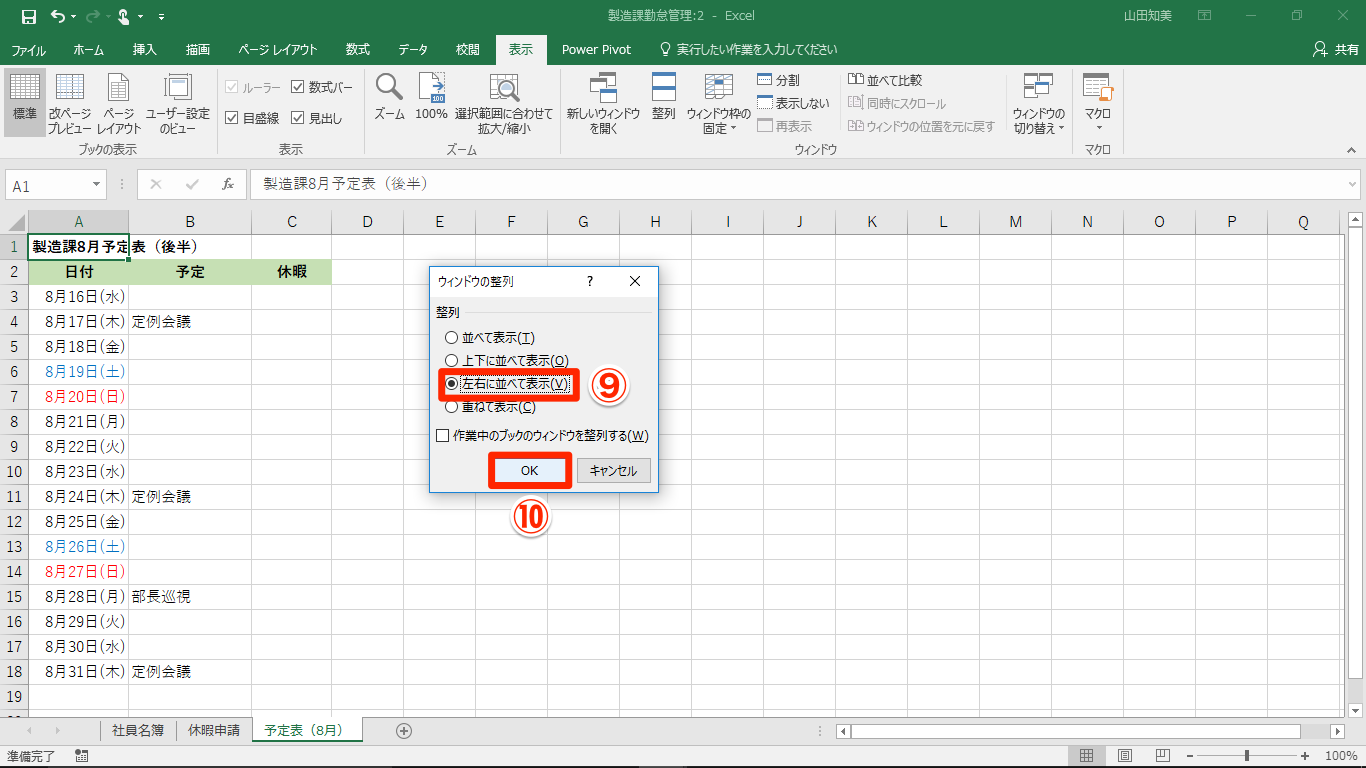Switch to the Home (ホーム) tab
Screen dimensions: 1366x768
tap(89, 49)
